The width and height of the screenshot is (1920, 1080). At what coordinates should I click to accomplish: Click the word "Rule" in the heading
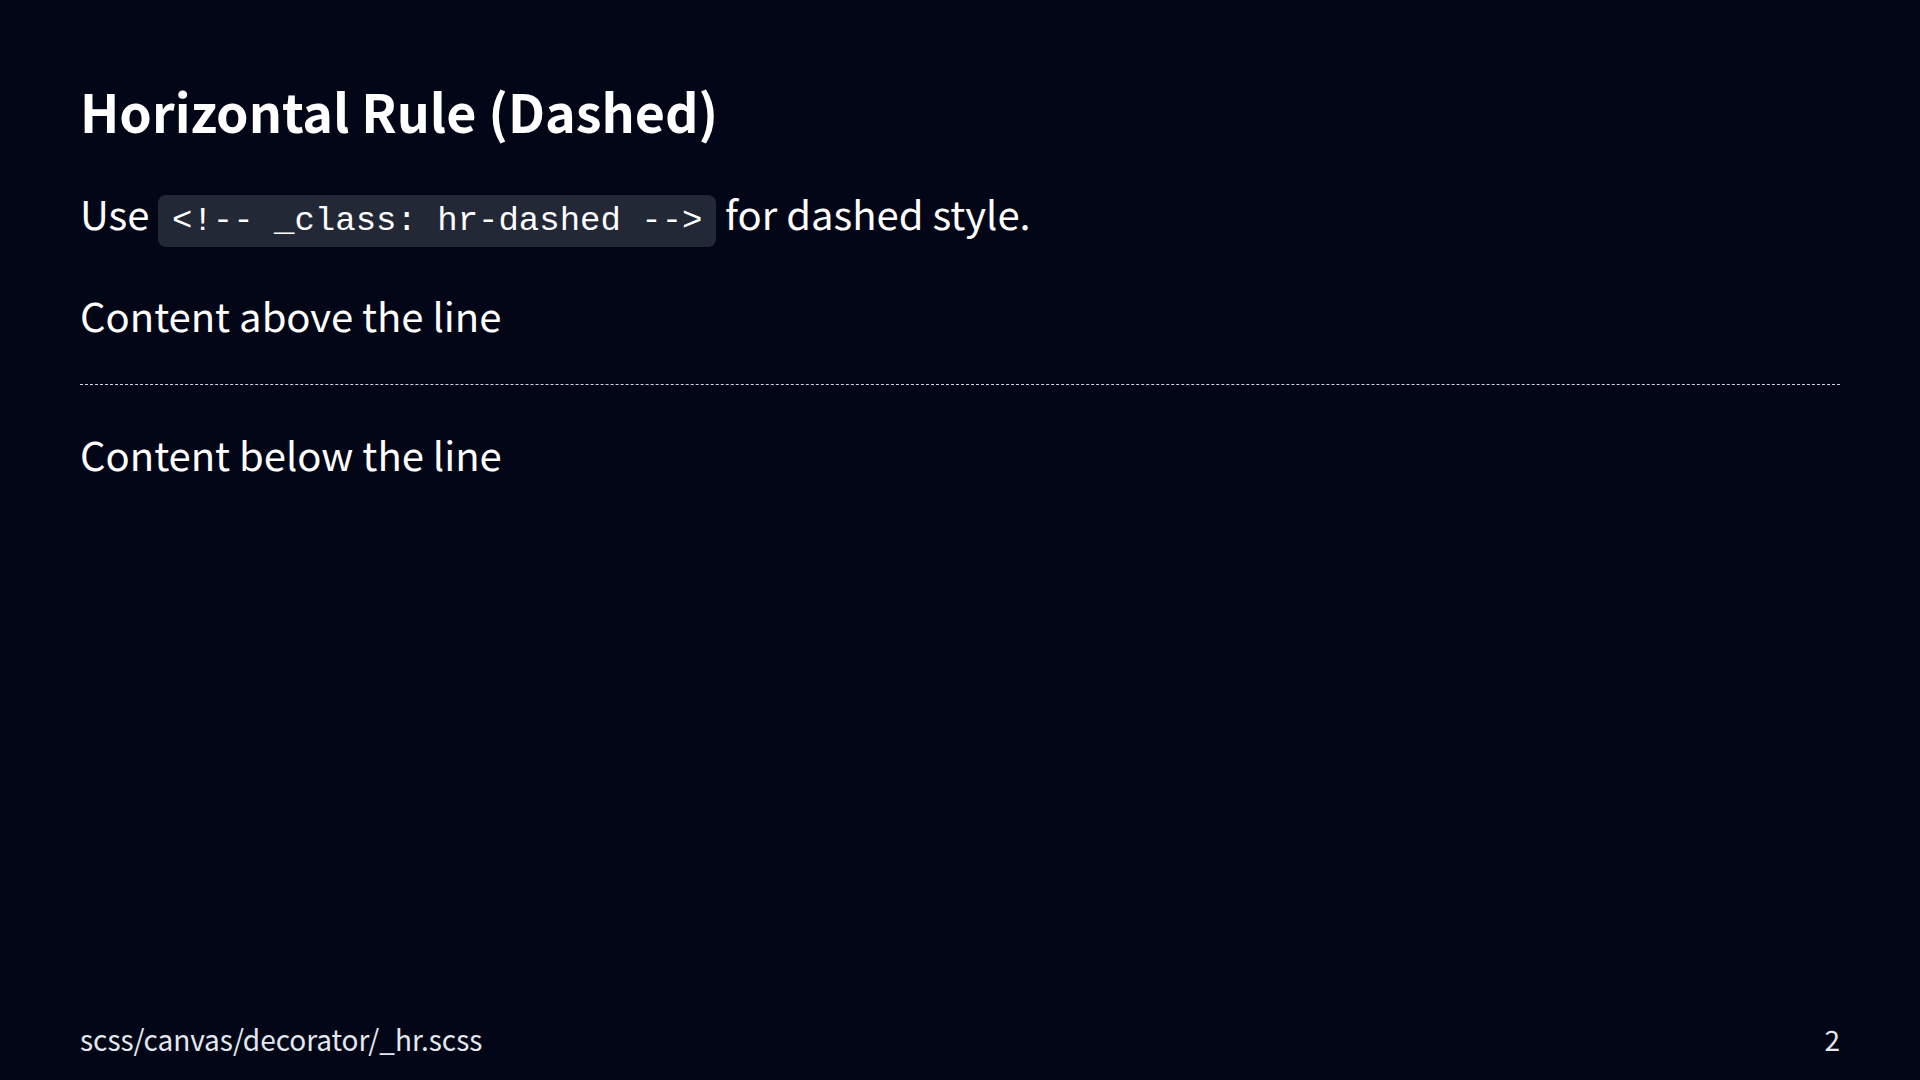point(418,114)
